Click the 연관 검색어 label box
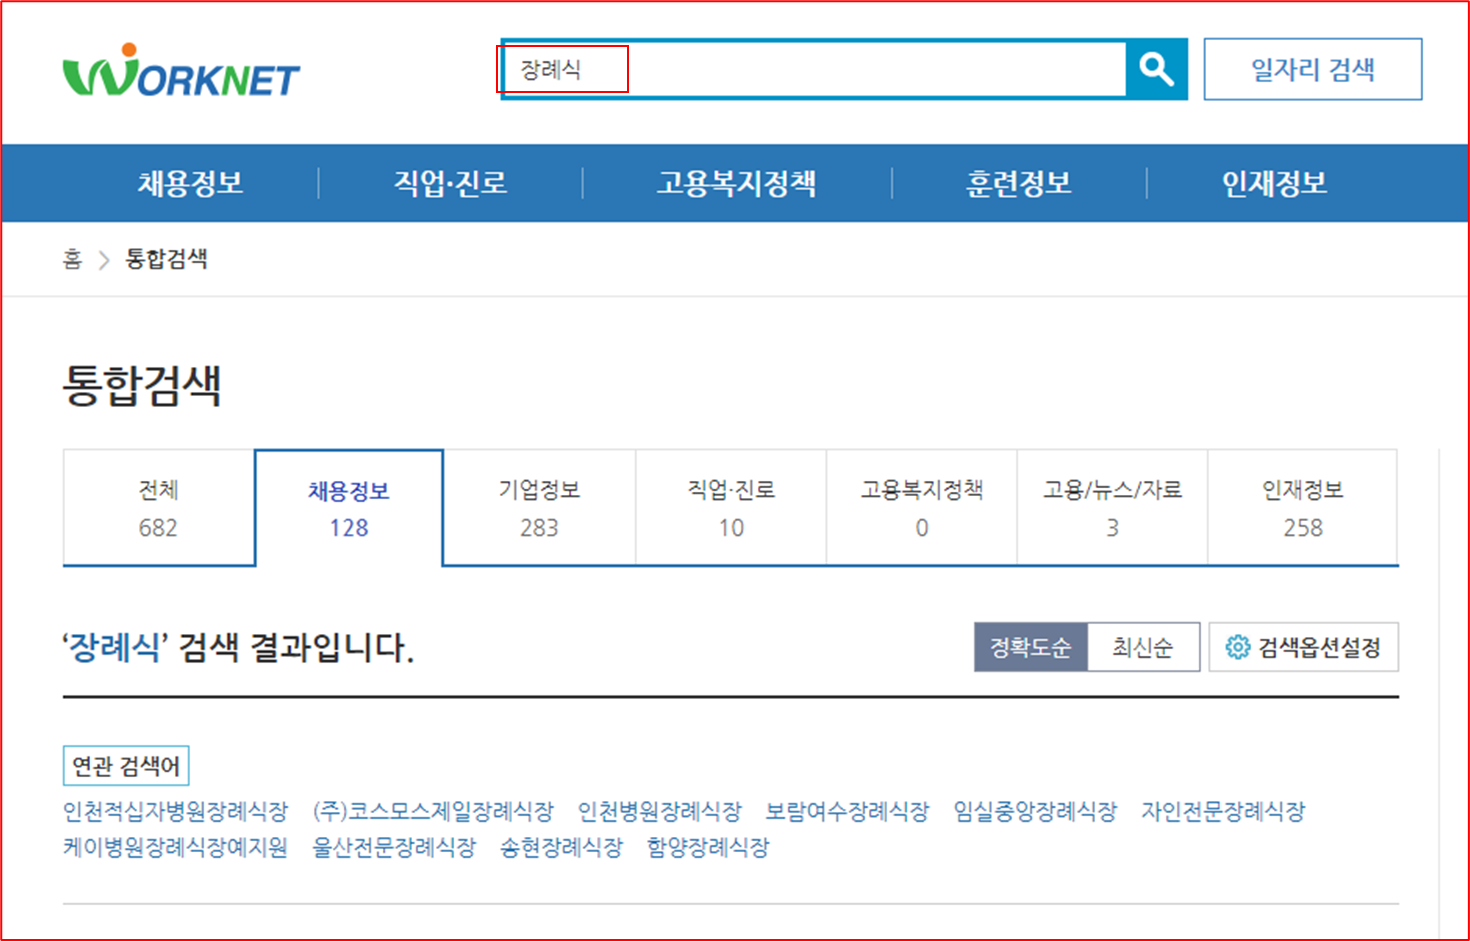Image resolution: width=1470 pixels, height=941 pixels. click(126, 766)
